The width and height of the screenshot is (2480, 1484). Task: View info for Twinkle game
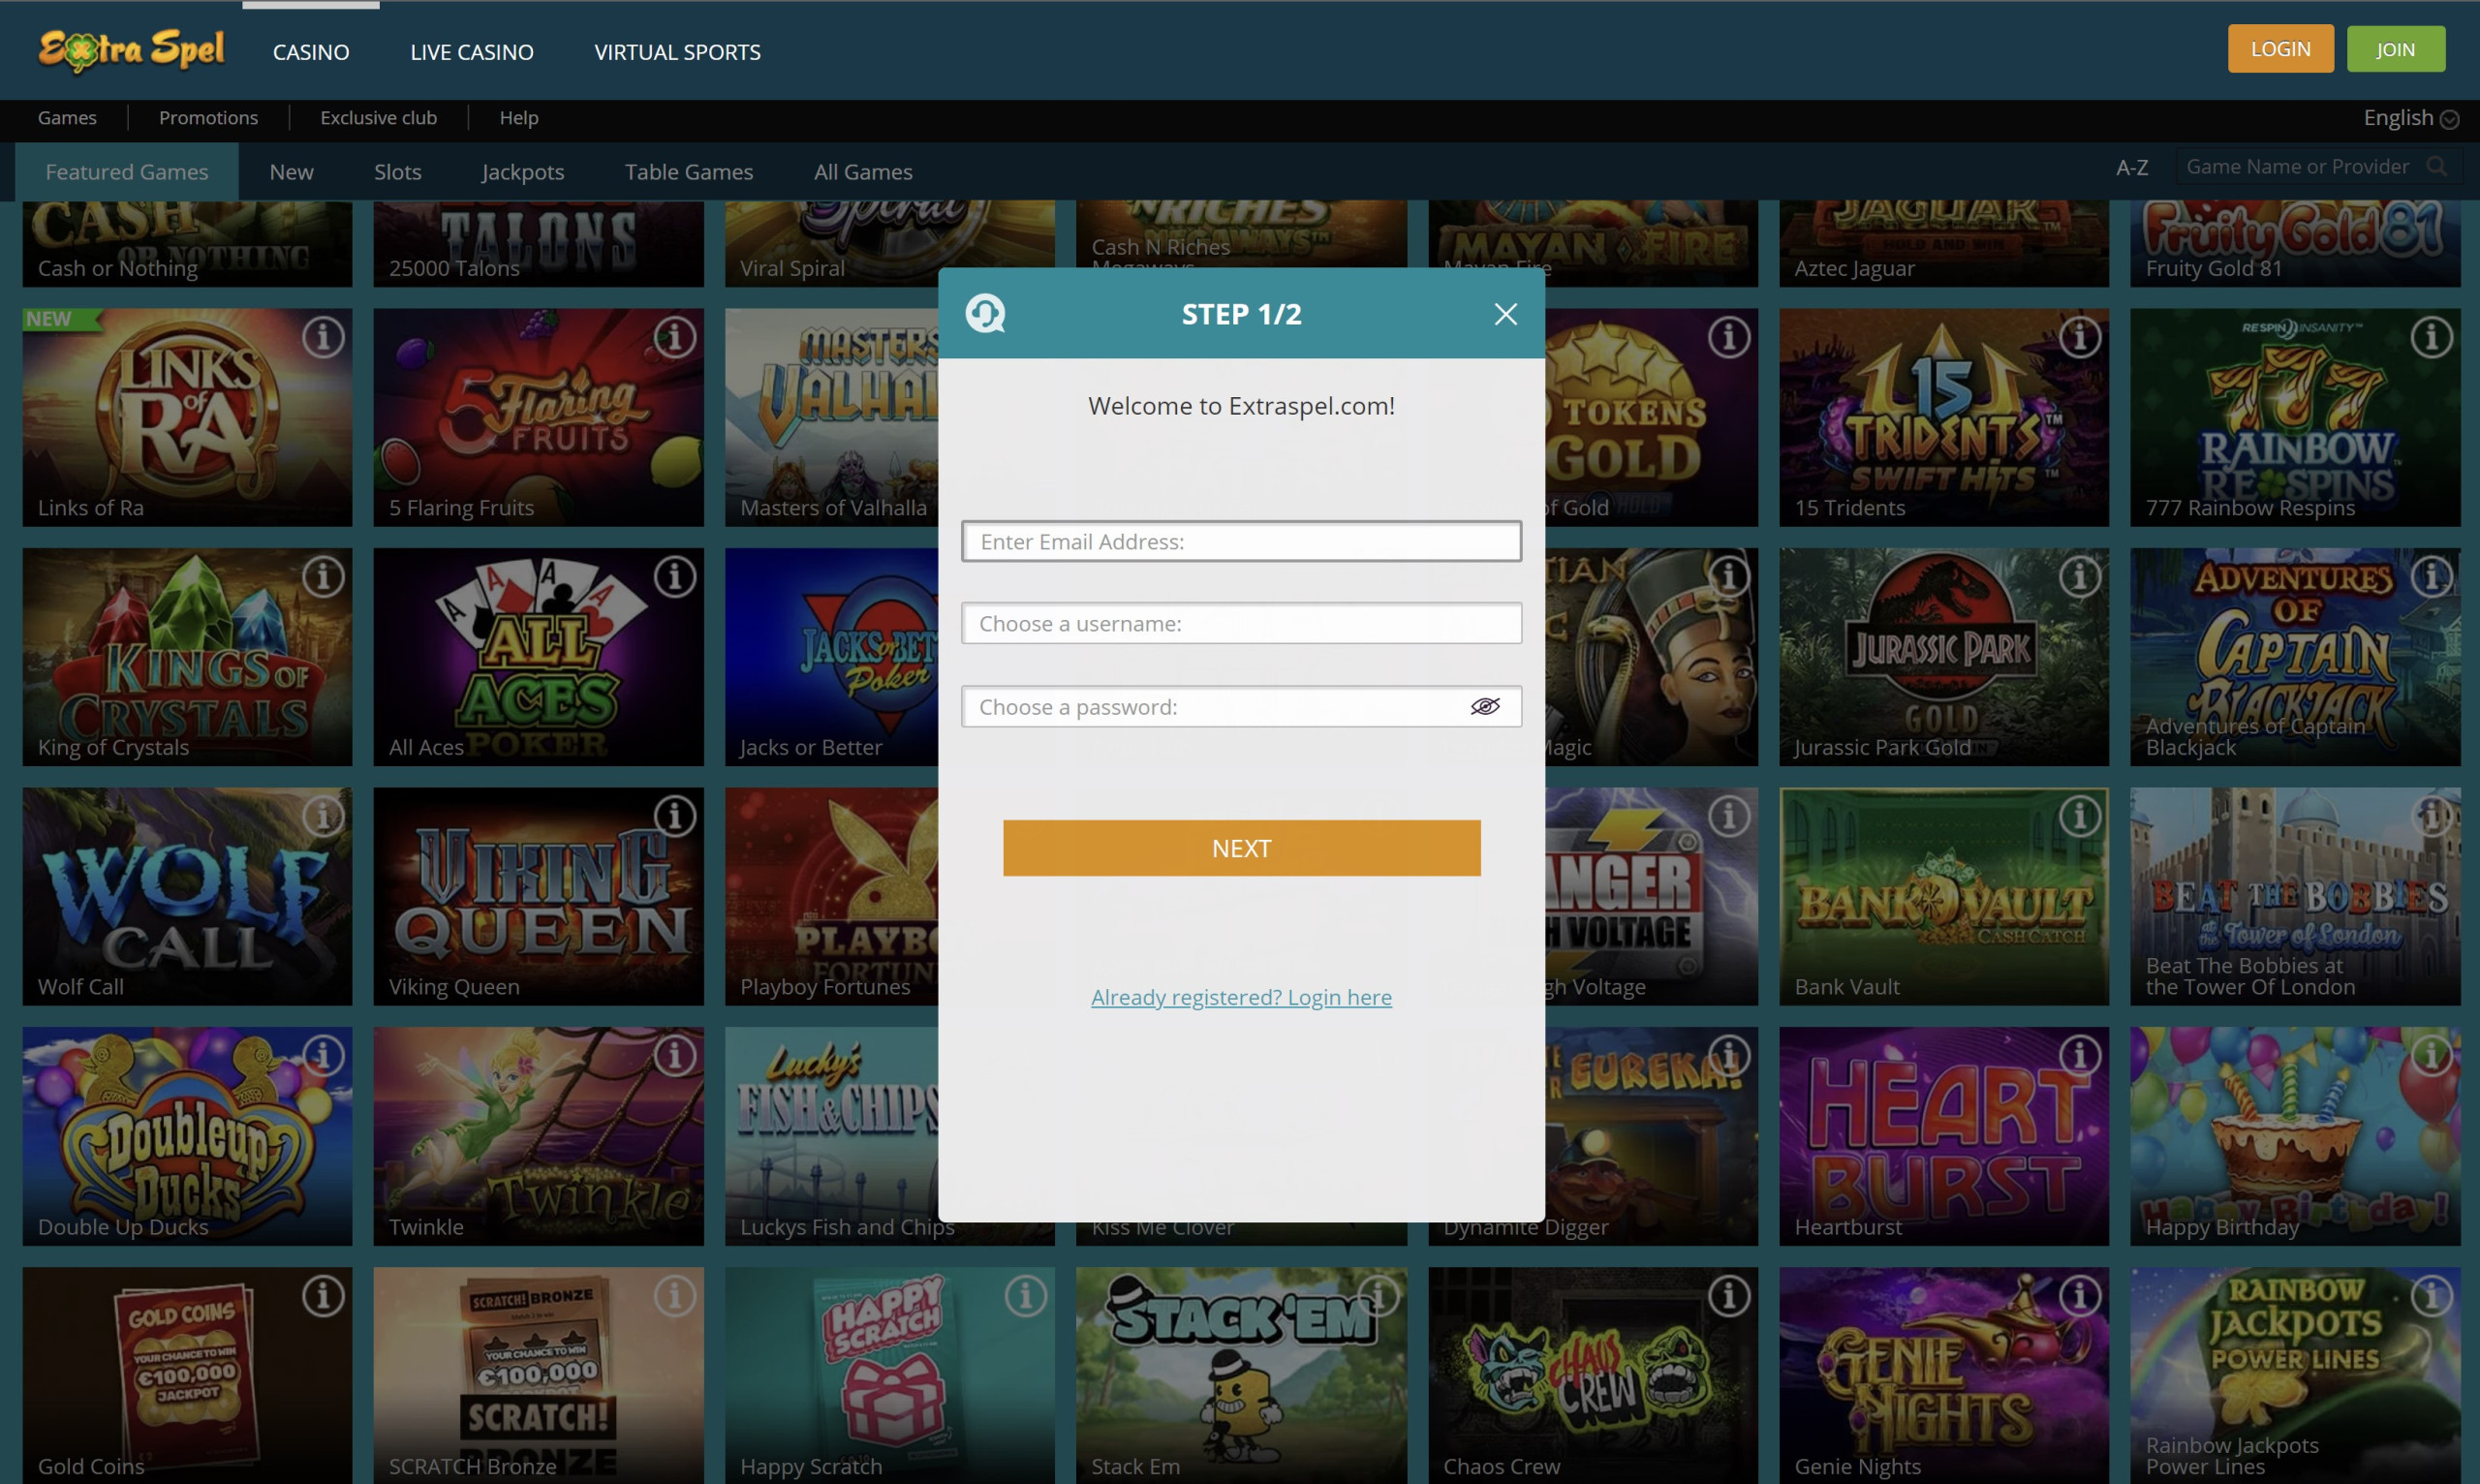[x=675, y=1056]
